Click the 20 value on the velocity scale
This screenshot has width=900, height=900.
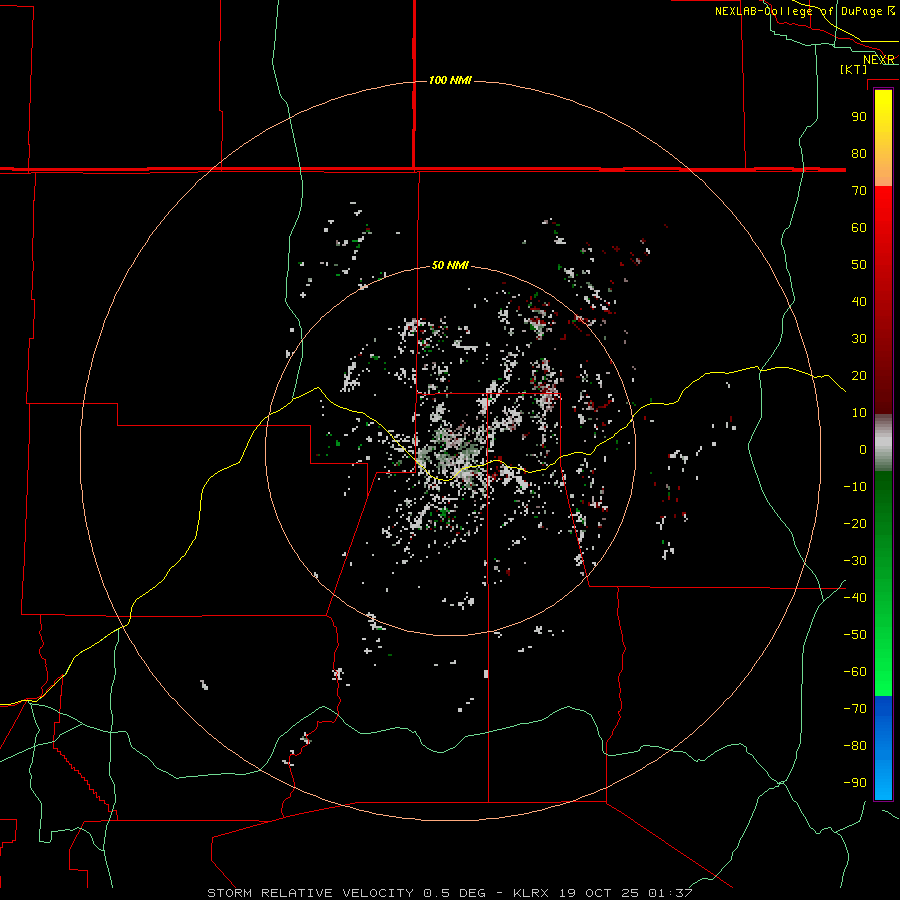coord(859,375)
